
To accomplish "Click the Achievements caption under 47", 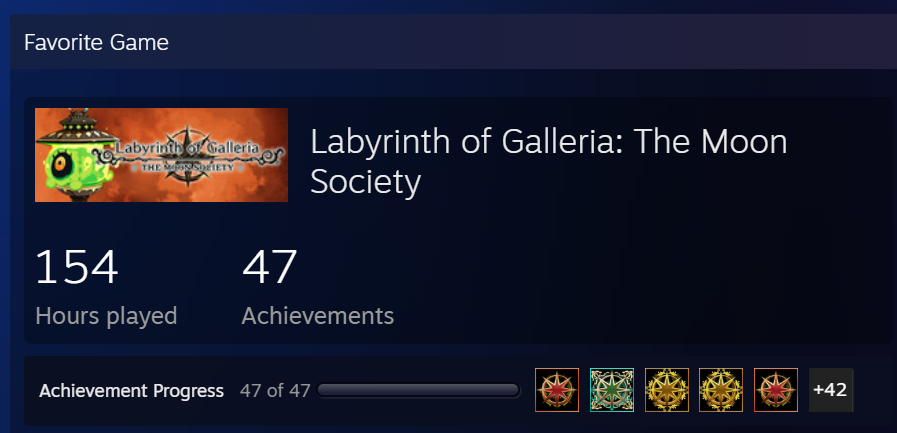I will (317, 316).
